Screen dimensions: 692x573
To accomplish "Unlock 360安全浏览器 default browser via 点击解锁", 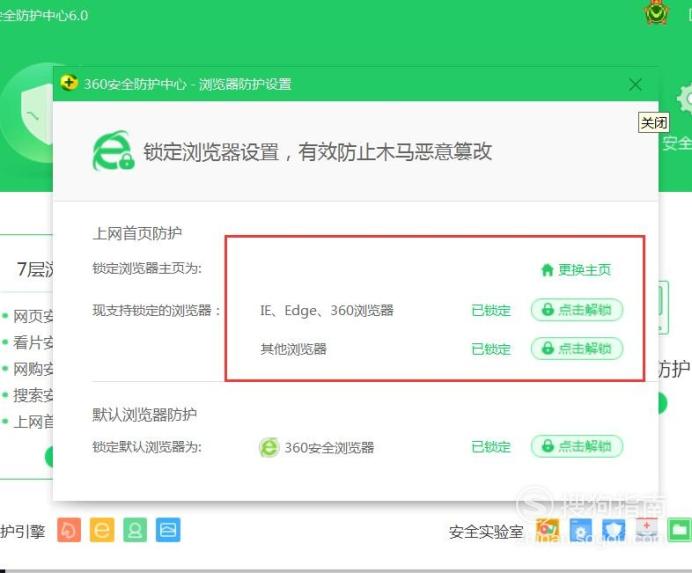I will pyautogui.click(x=577, y=446).
